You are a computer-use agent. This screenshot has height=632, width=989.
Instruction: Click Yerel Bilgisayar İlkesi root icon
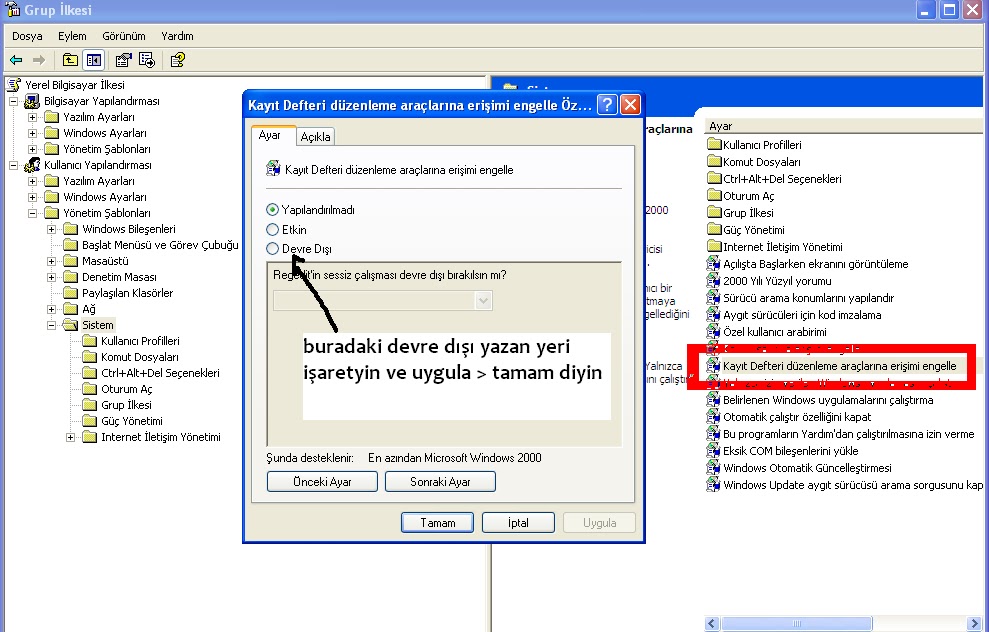[x=14, y=85]
